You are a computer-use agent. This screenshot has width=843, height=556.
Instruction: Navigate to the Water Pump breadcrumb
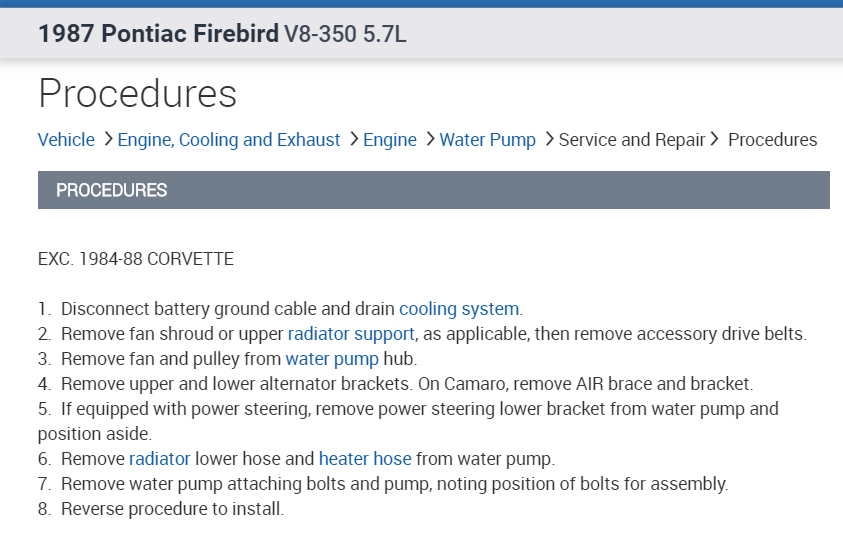[488, 140]
